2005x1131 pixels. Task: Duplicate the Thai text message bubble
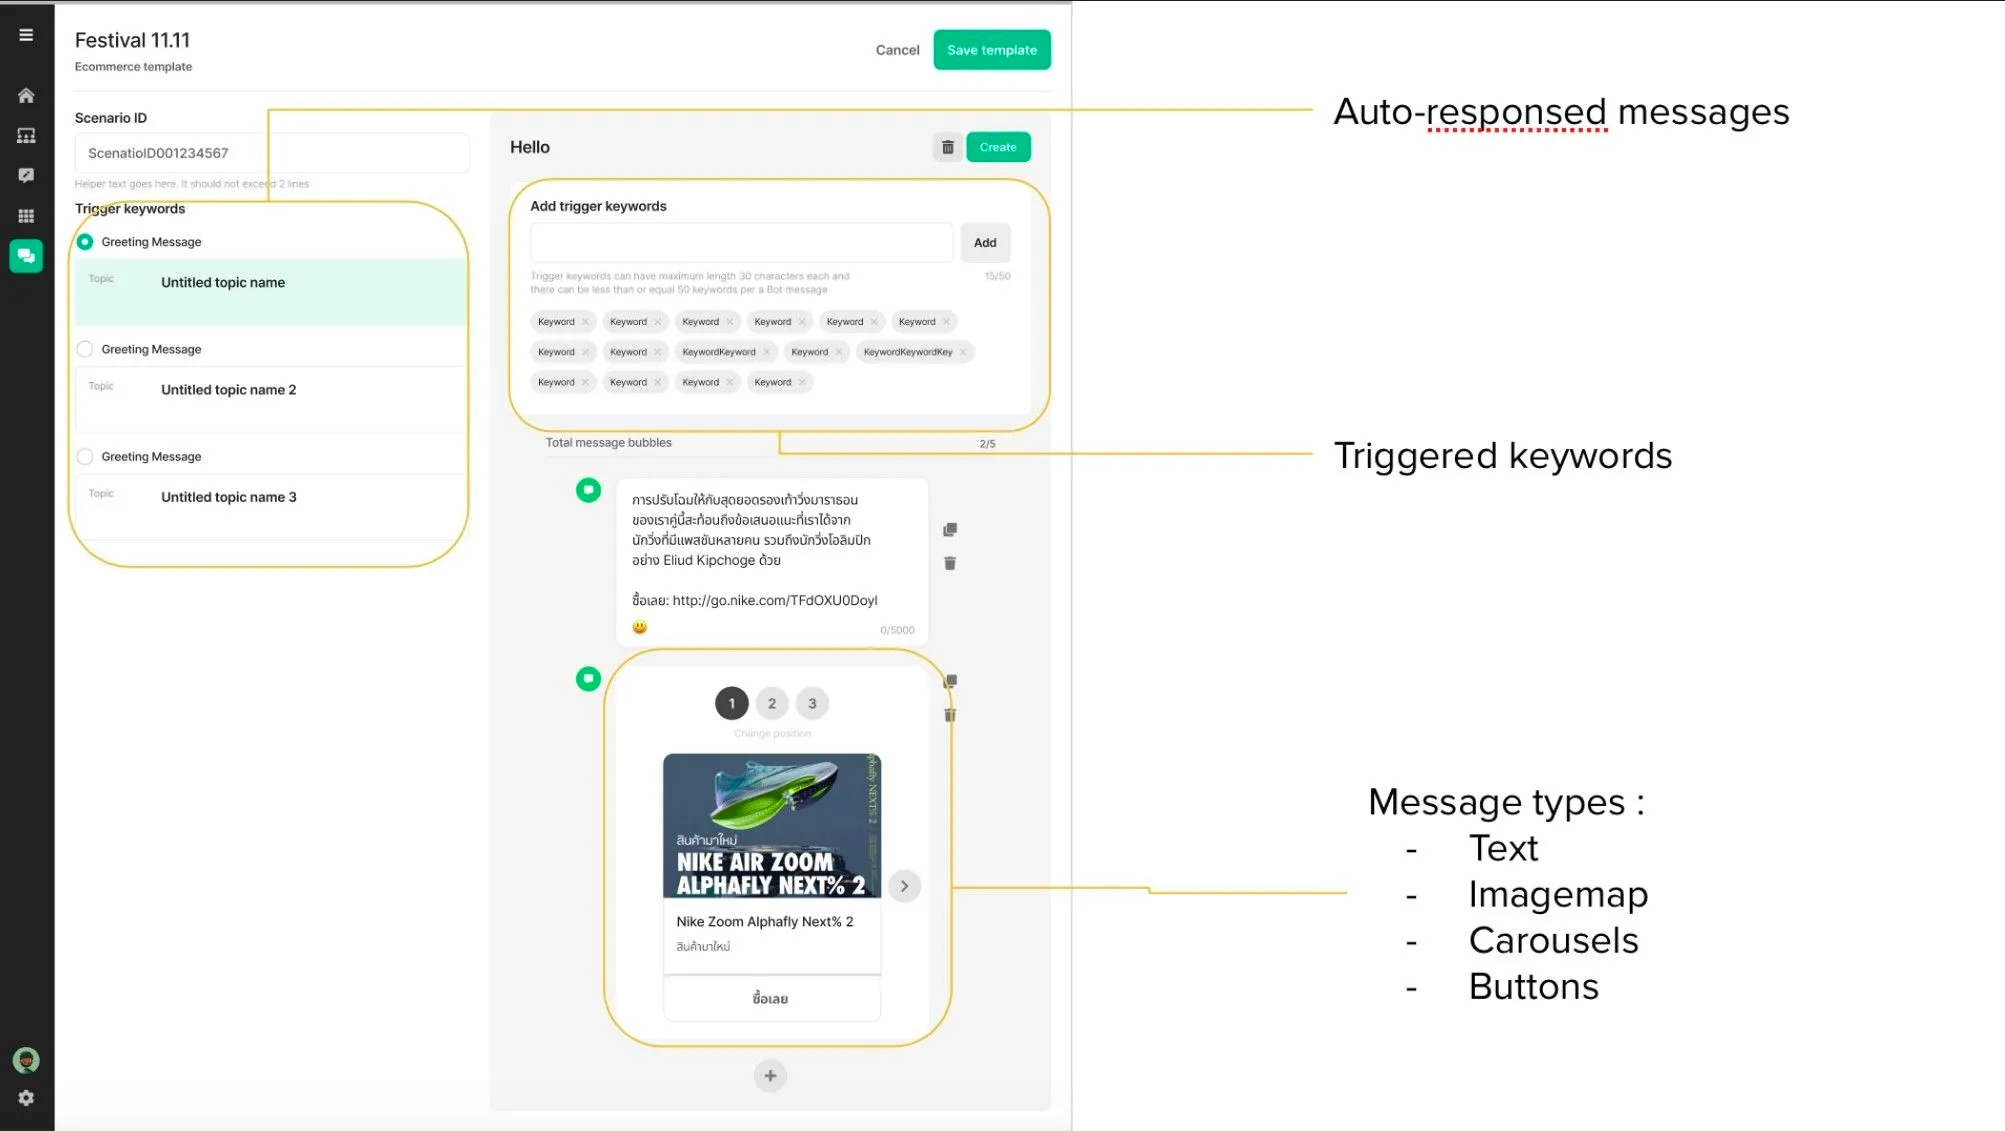(x=950, y=529)
